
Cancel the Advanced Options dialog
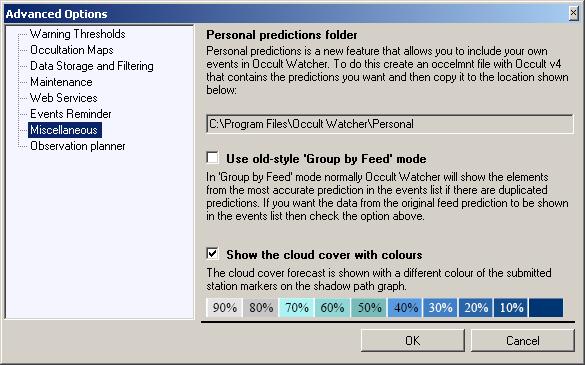pos(522,340)
